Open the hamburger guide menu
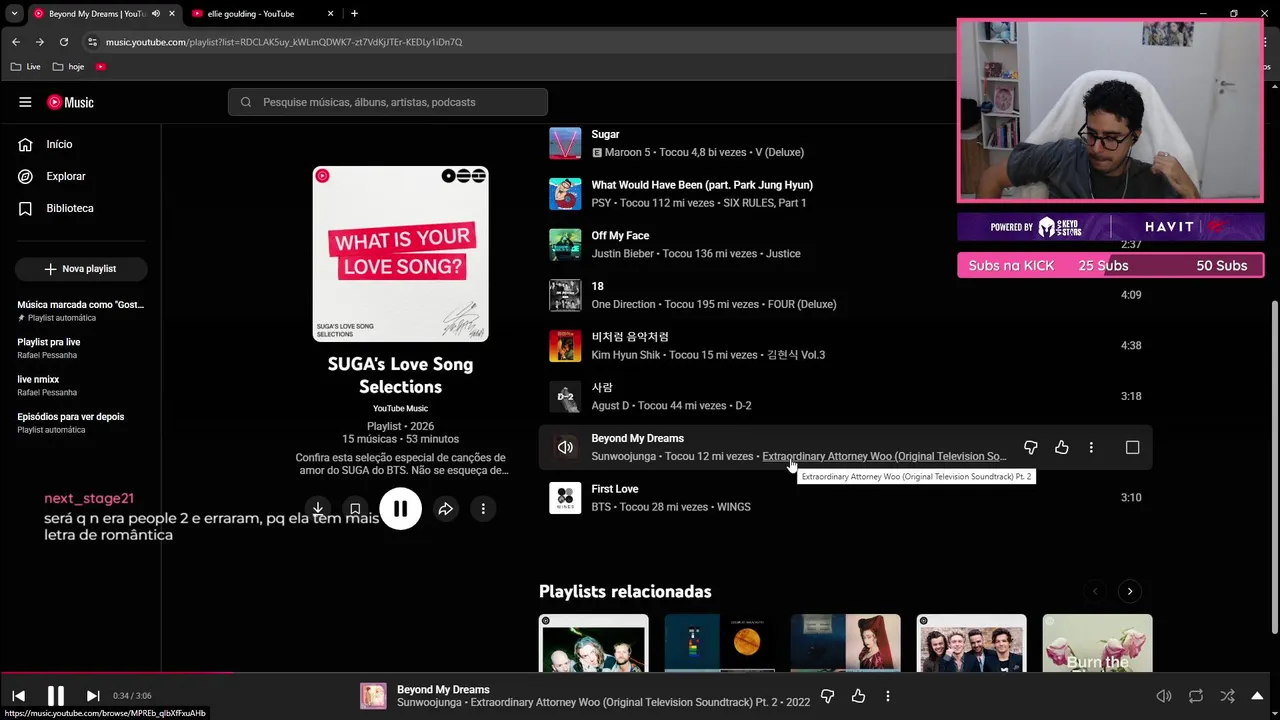 (25, 102)
